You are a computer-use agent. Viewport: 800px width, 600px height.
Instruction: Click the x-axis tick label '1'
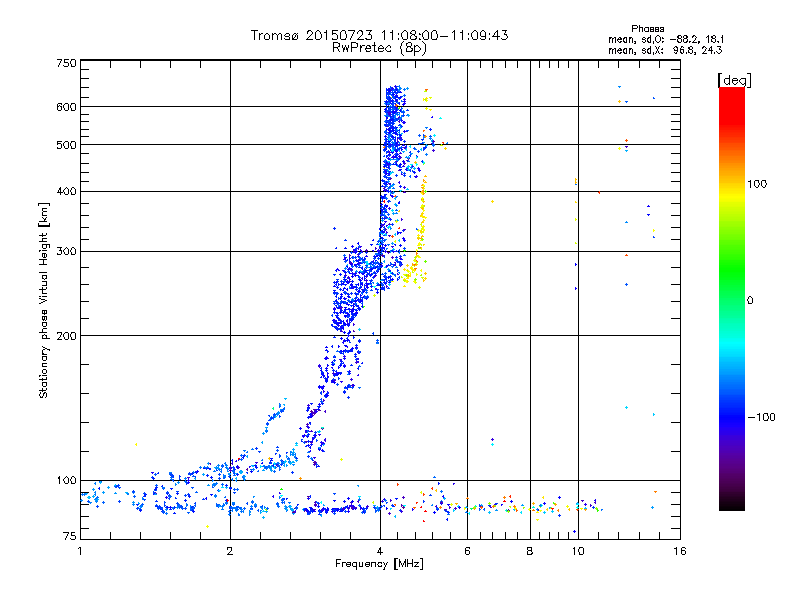80,551
